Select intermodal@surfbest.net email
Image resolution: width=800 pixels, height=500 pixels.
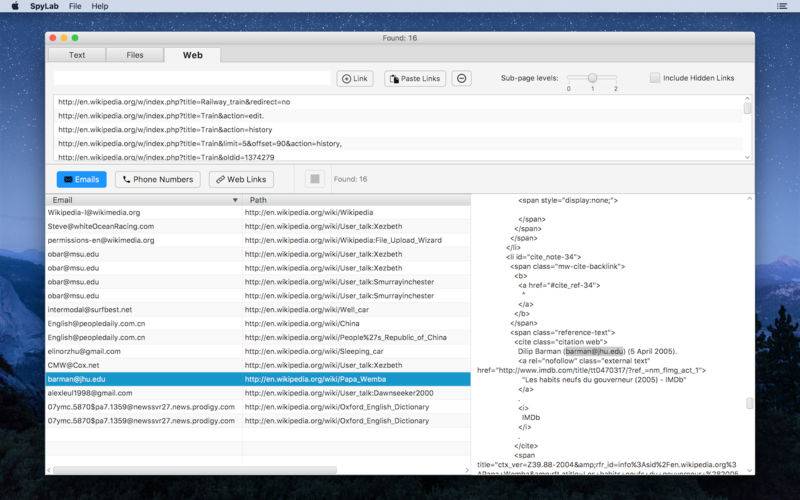tap(90, 310)
